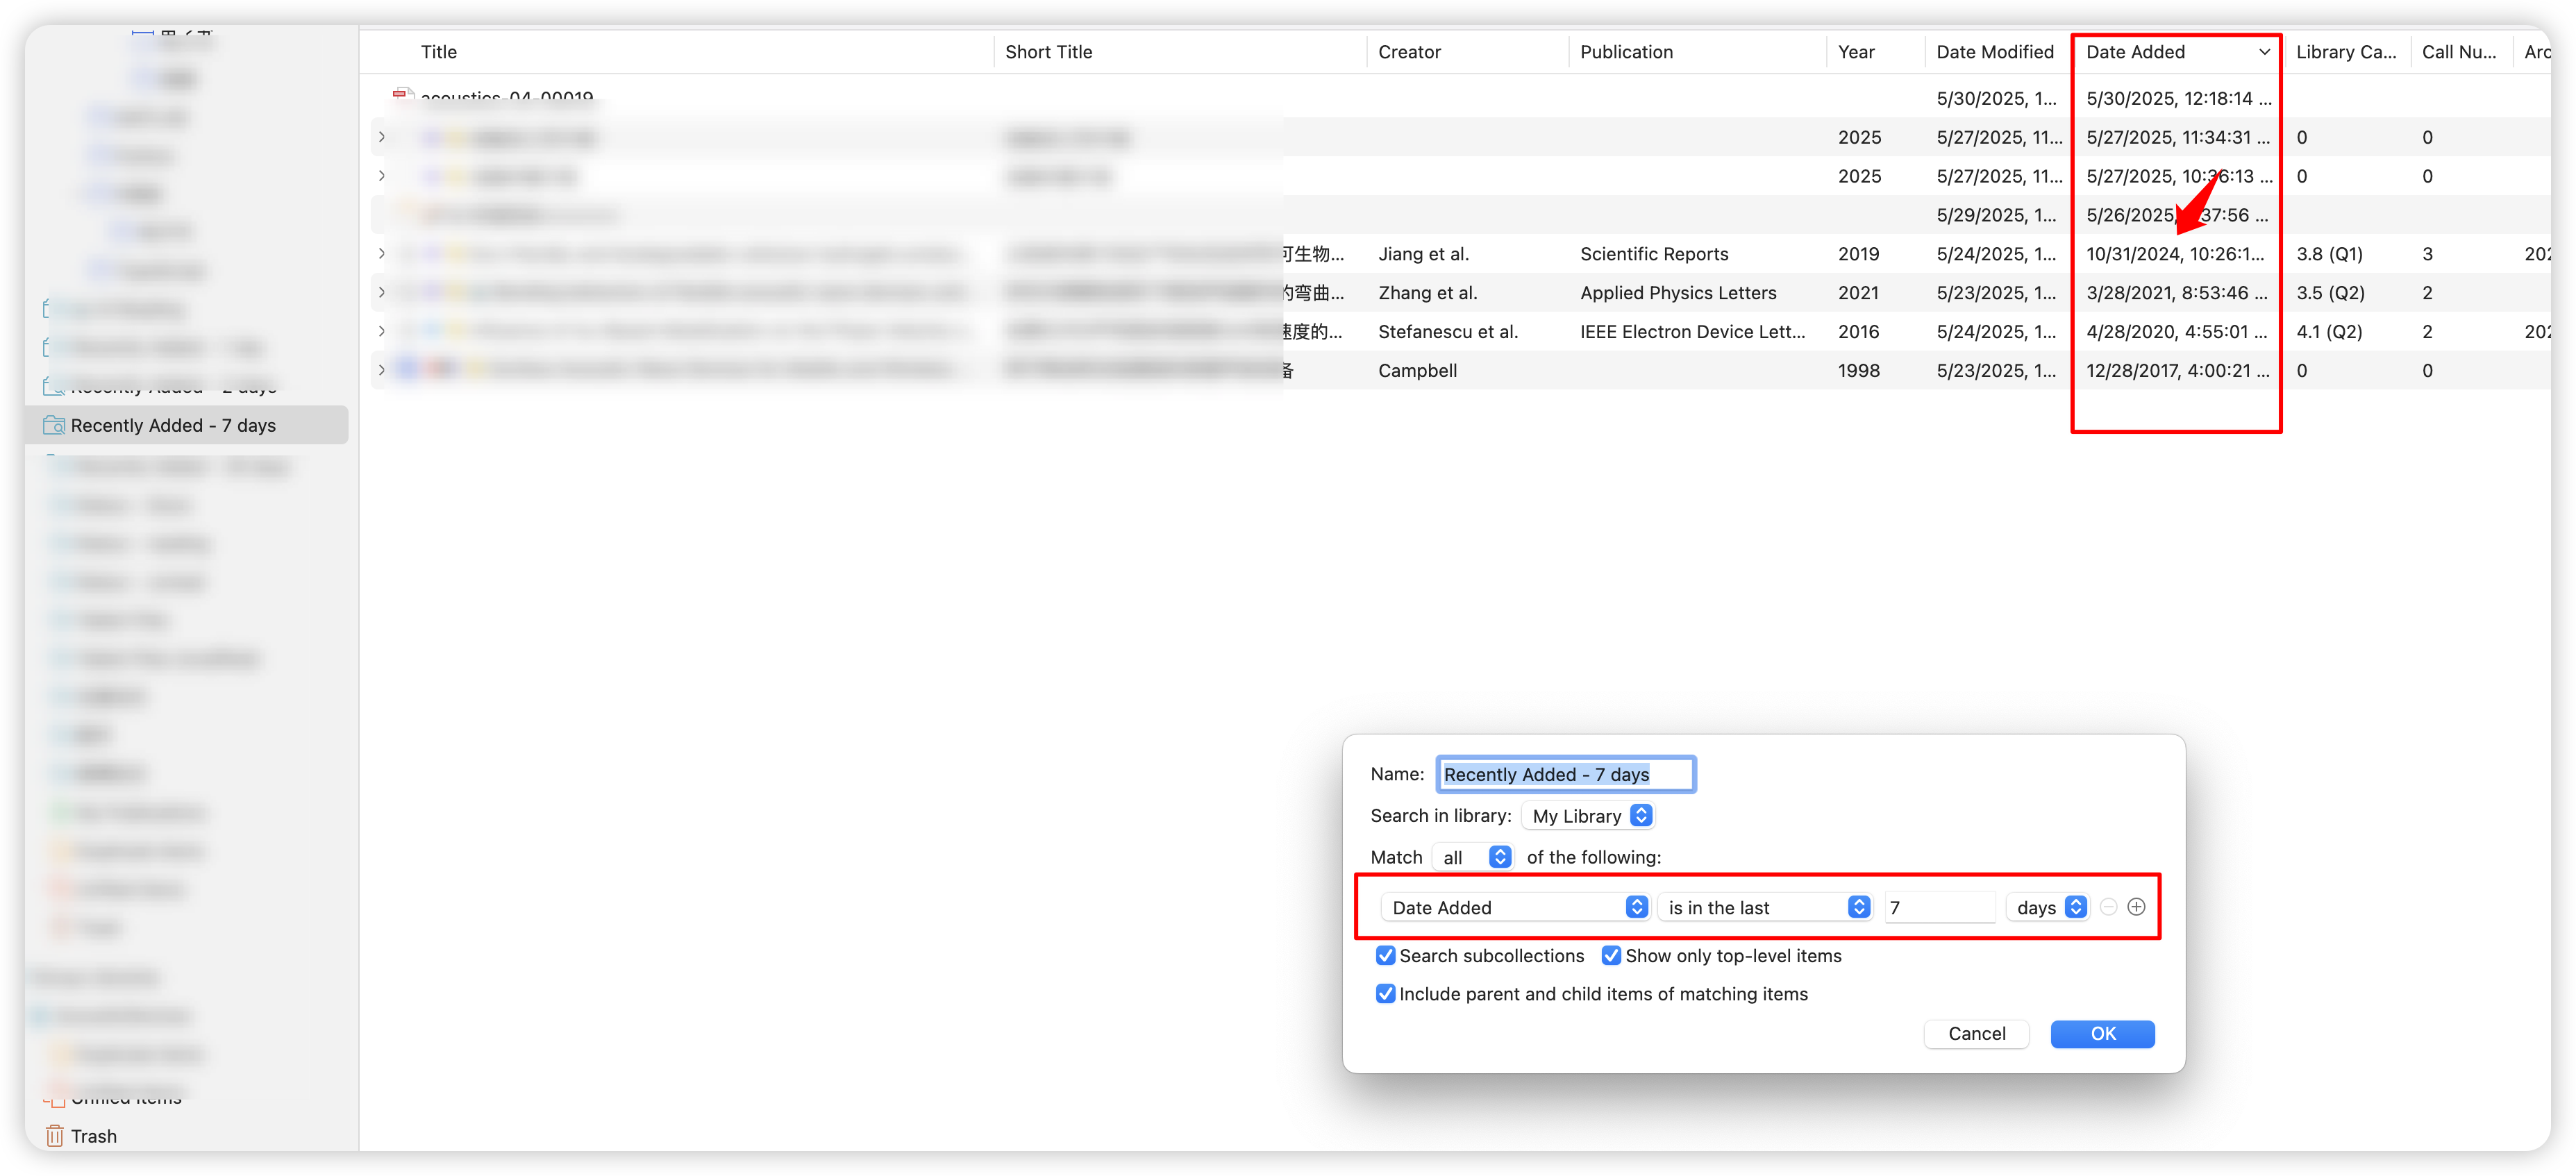Click the plus icon to add a search condition
Viewport: 2576px width, 1176px height.
pyautogui.click(x=2136, y=907)
